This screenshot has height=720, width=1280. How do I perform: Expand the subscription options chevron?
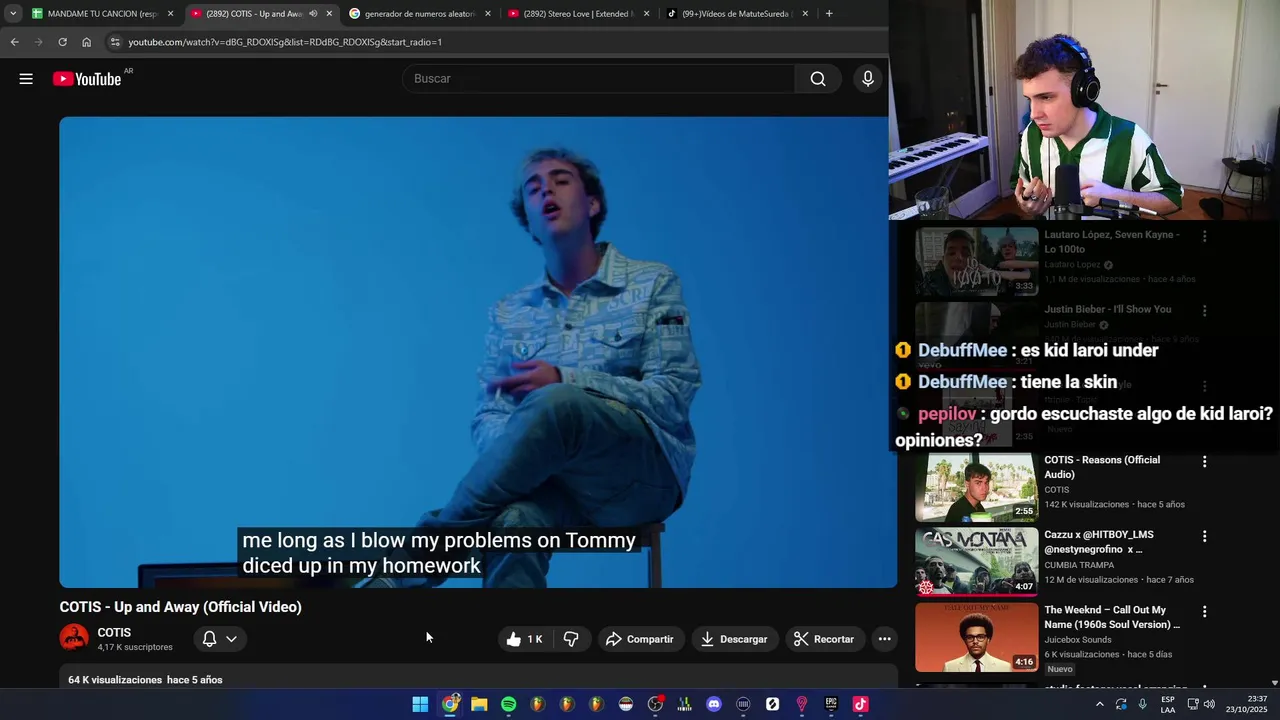tap(231, 639)
